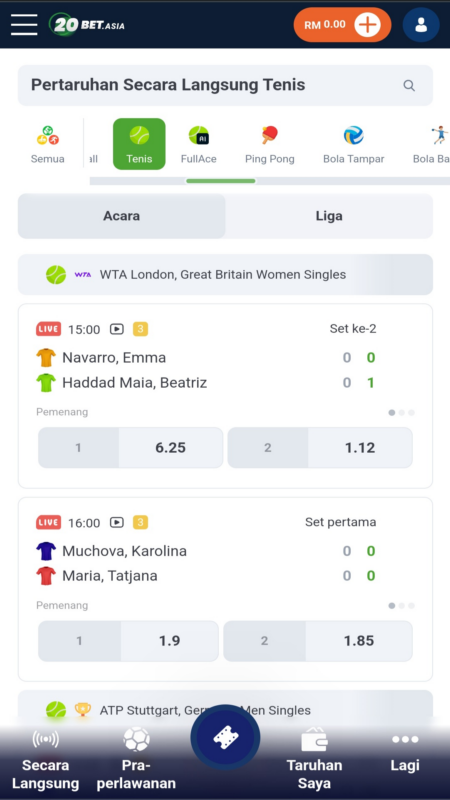450x800 pixels.
Task: Switch to the Liga view
Action: pos(329,216)
